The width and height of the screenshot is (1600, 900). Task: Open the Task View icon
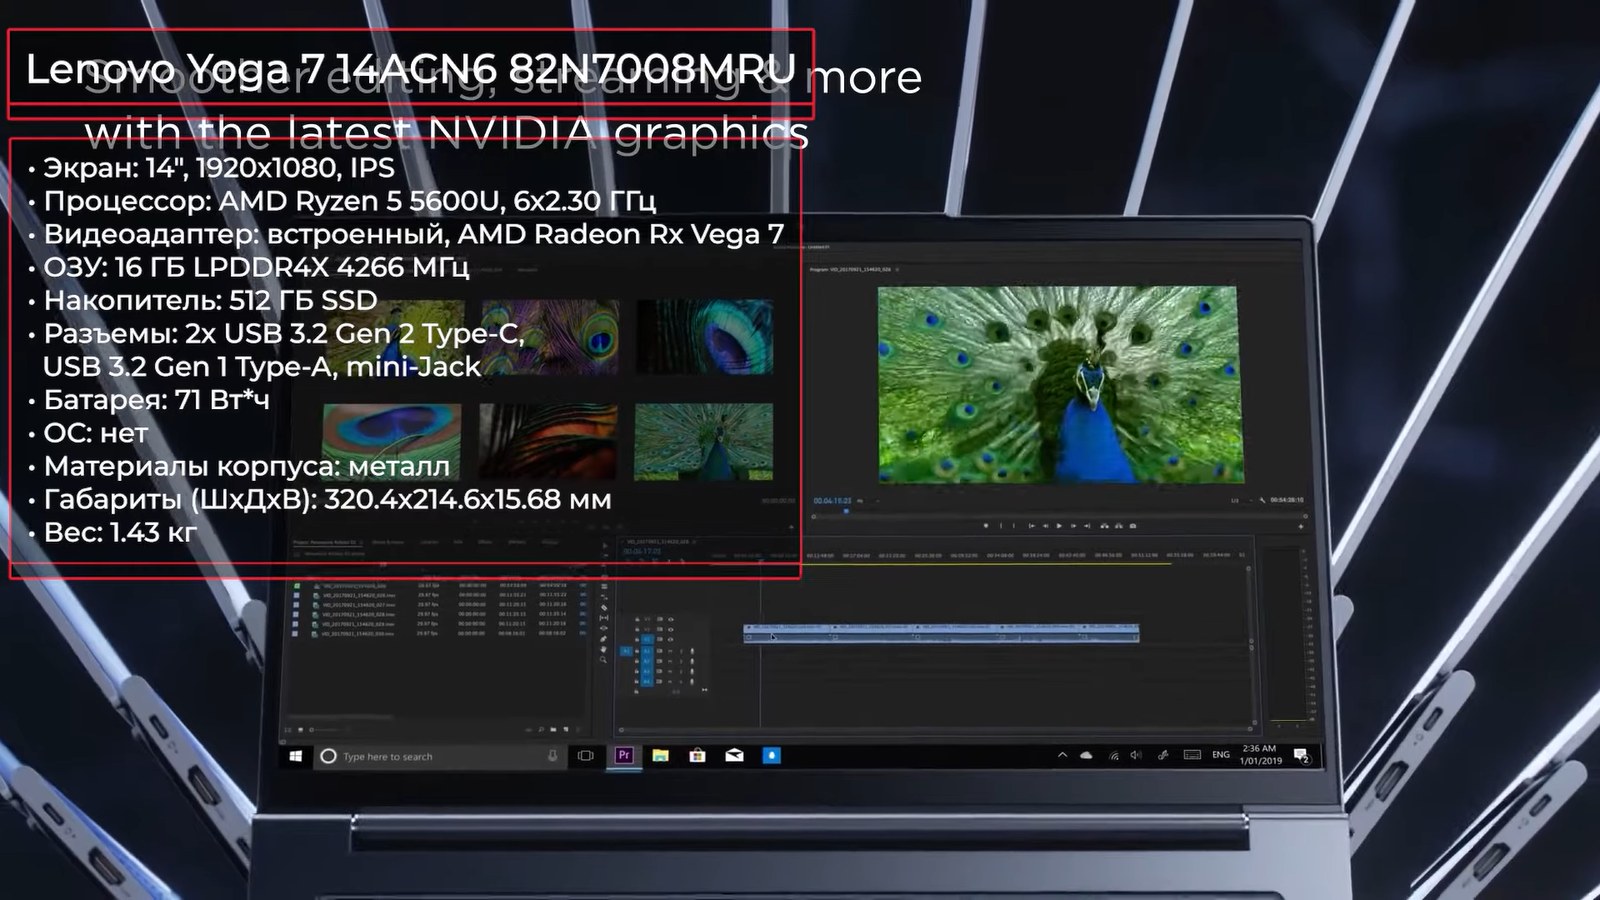click(x=586, y=756)
